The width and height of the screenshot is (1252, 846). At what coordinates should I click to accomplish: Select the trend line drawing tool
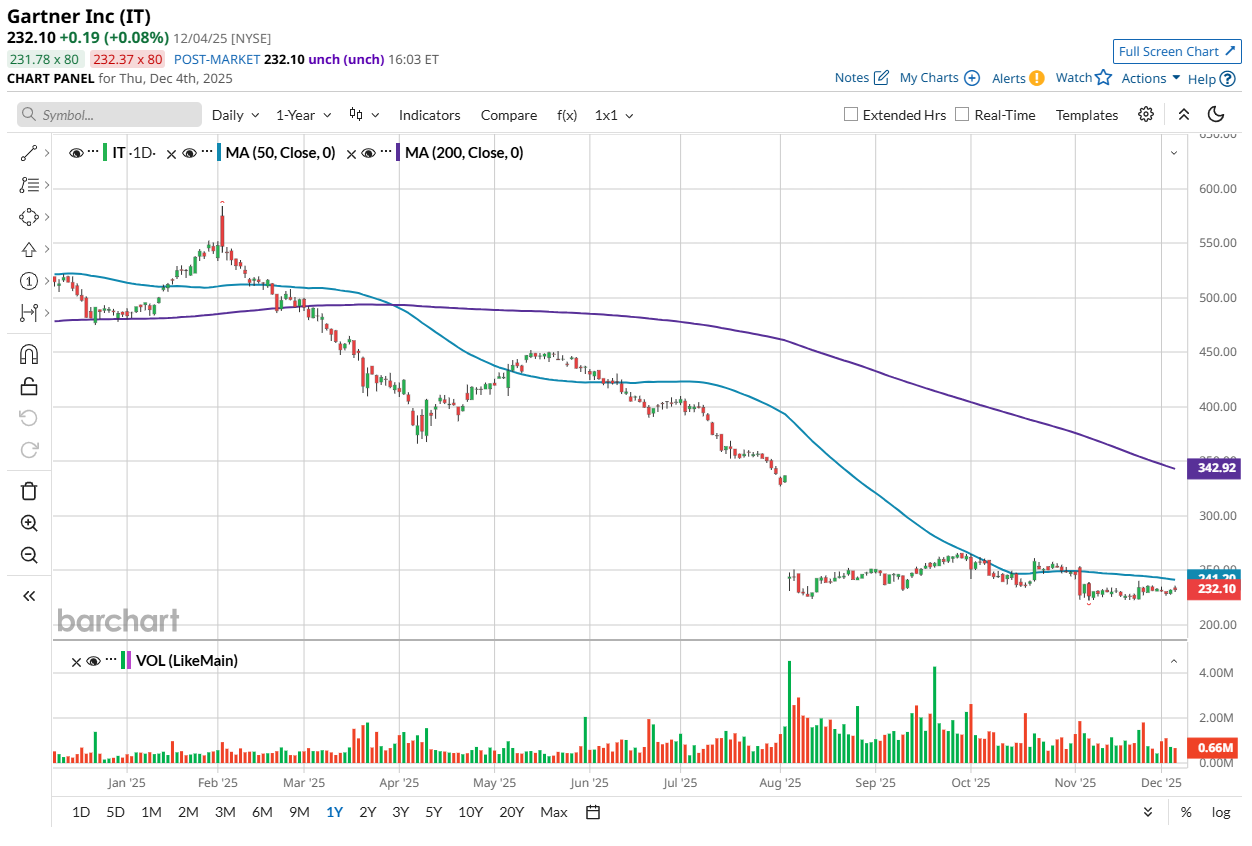[x=28, y=153]
